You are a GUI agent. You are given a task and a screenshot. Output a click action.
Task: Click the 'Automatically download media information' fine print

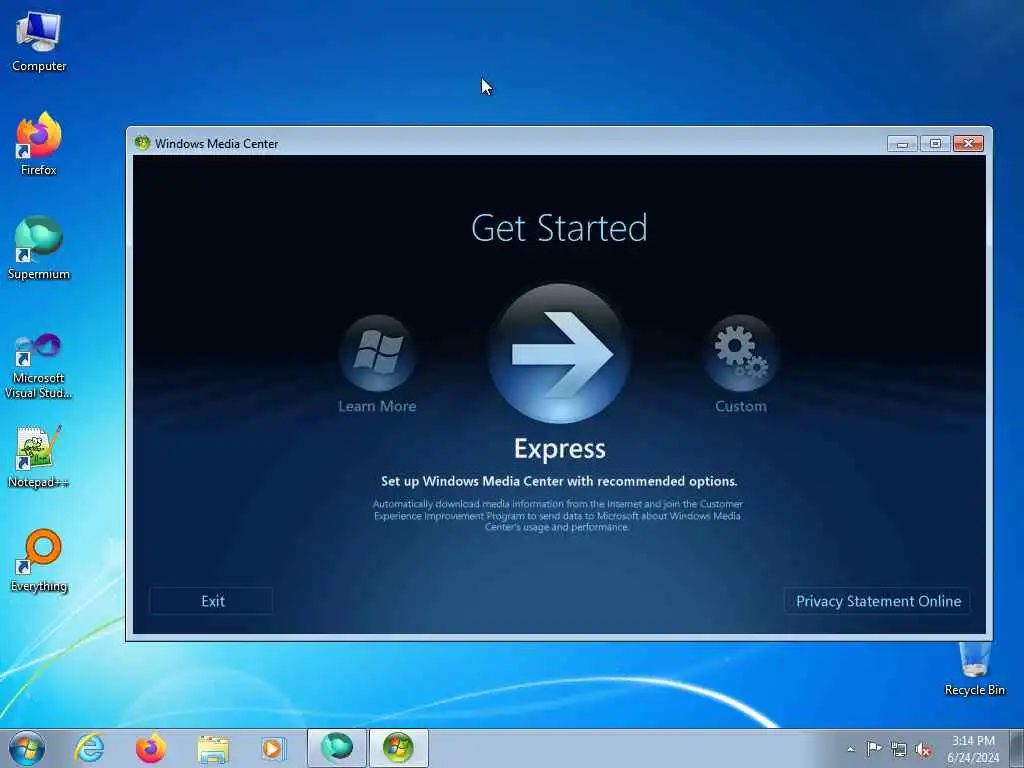tap(557, 515)
